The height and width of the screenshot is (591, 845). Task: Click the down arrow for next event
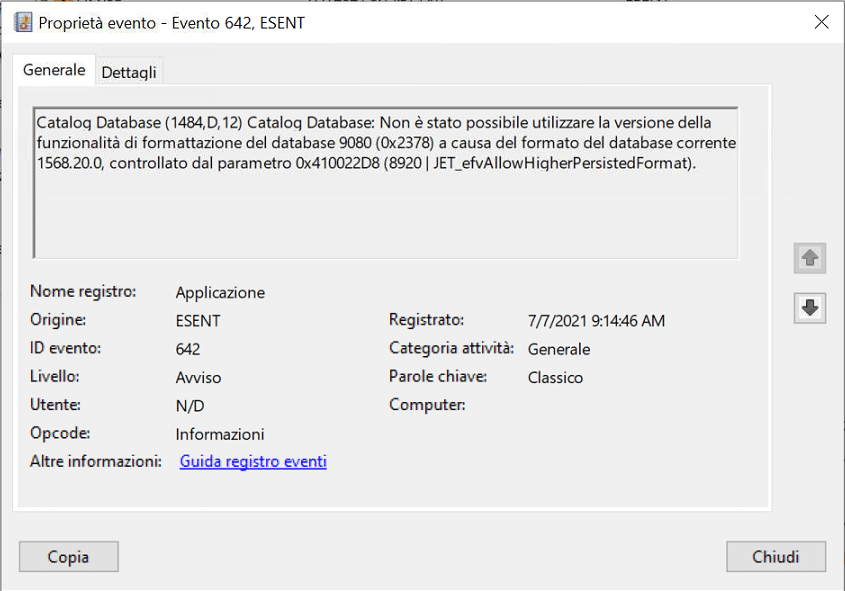809,308
